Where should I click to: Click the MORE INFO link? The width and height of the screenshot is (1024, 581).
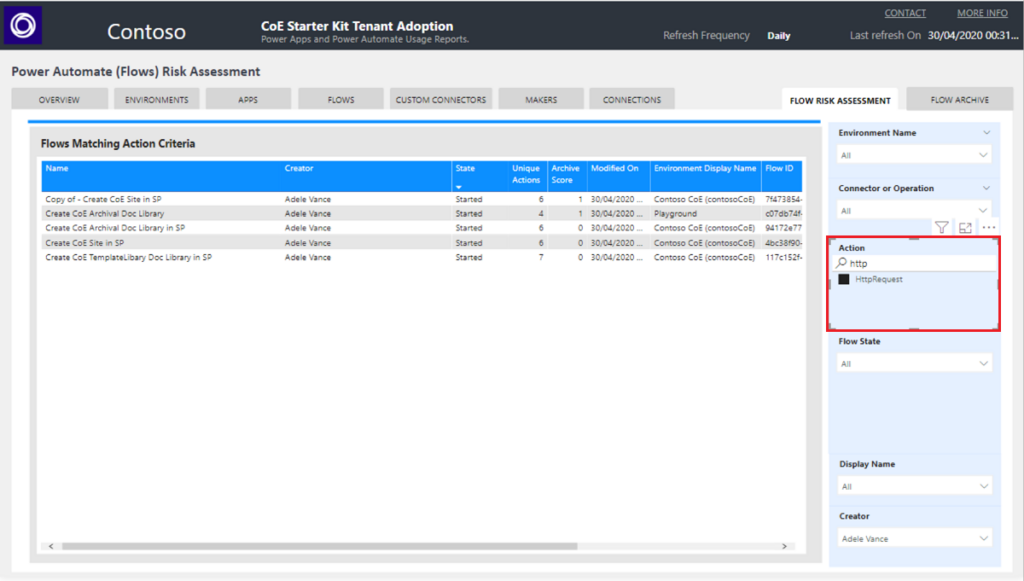(x=982, y=14)
